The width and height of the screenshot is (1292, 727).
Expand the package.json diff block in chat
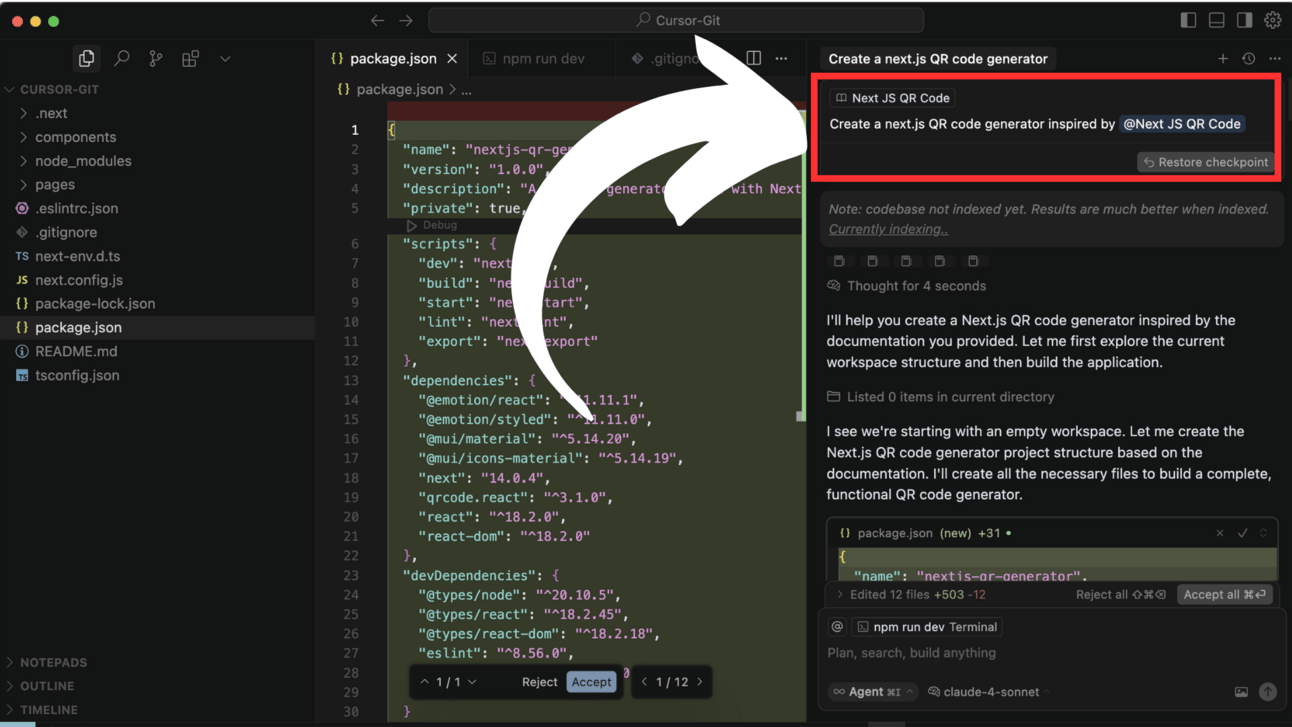(1264, 533)
